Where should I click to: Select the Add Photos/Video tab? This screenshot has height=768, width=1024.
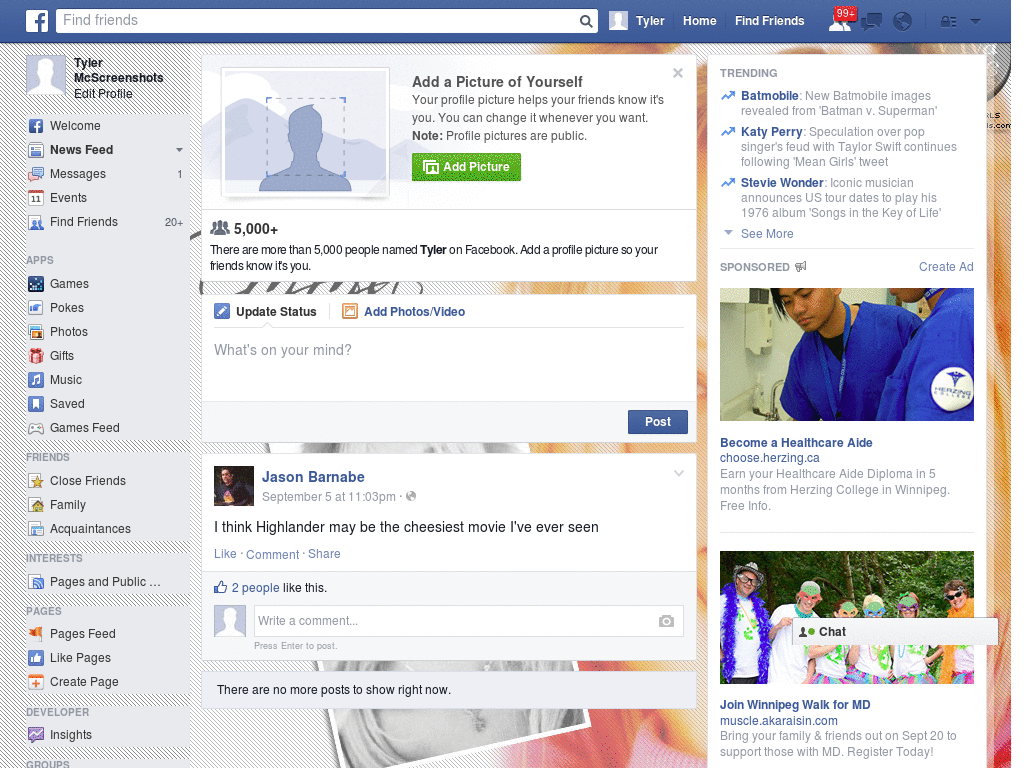pyautogui.click(x=404, y=312)
